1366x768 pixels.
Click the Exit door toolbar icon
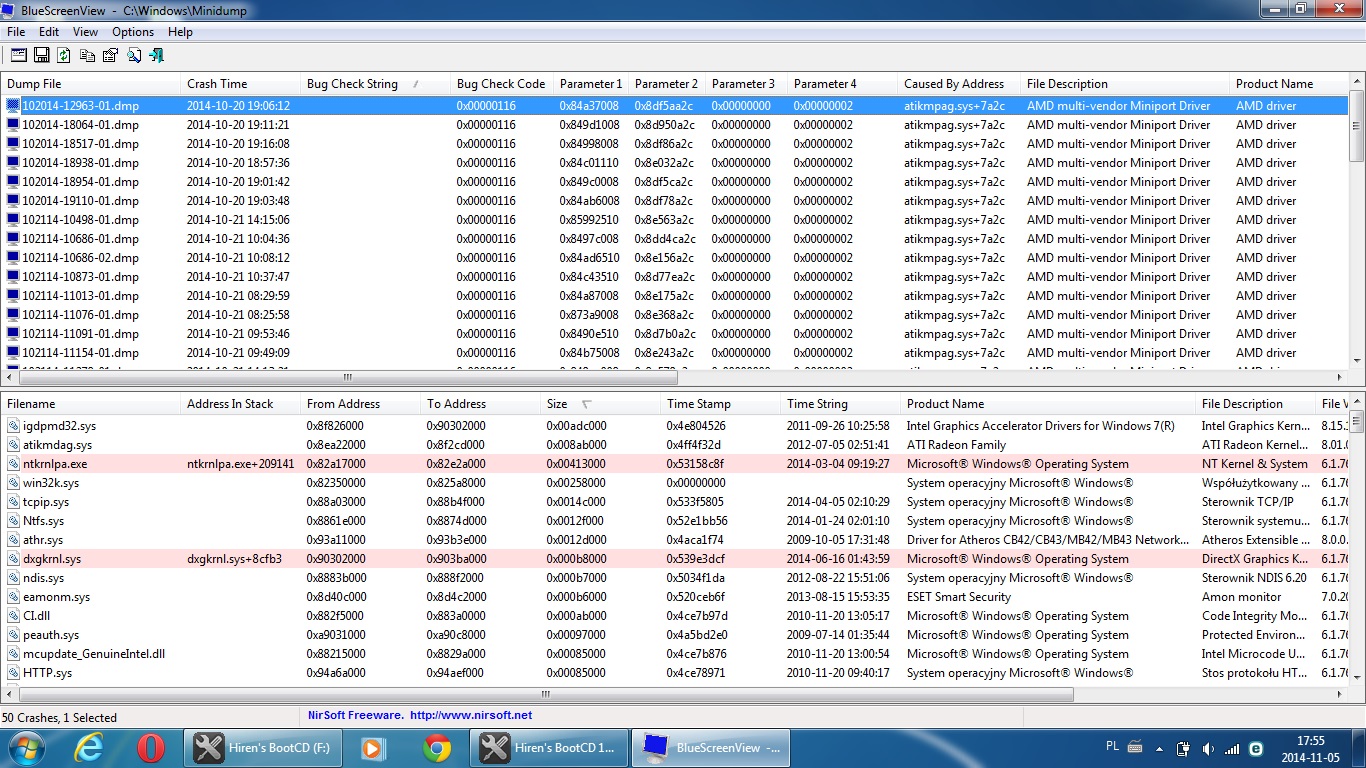[x=157, y=55]
